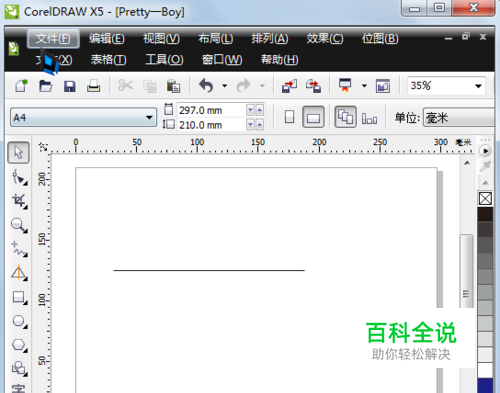Image resolution: width=500 pixels, height=393 pixels.
Task: Pick the Freehand drawing tool
Action: click(x=19, y=249)
